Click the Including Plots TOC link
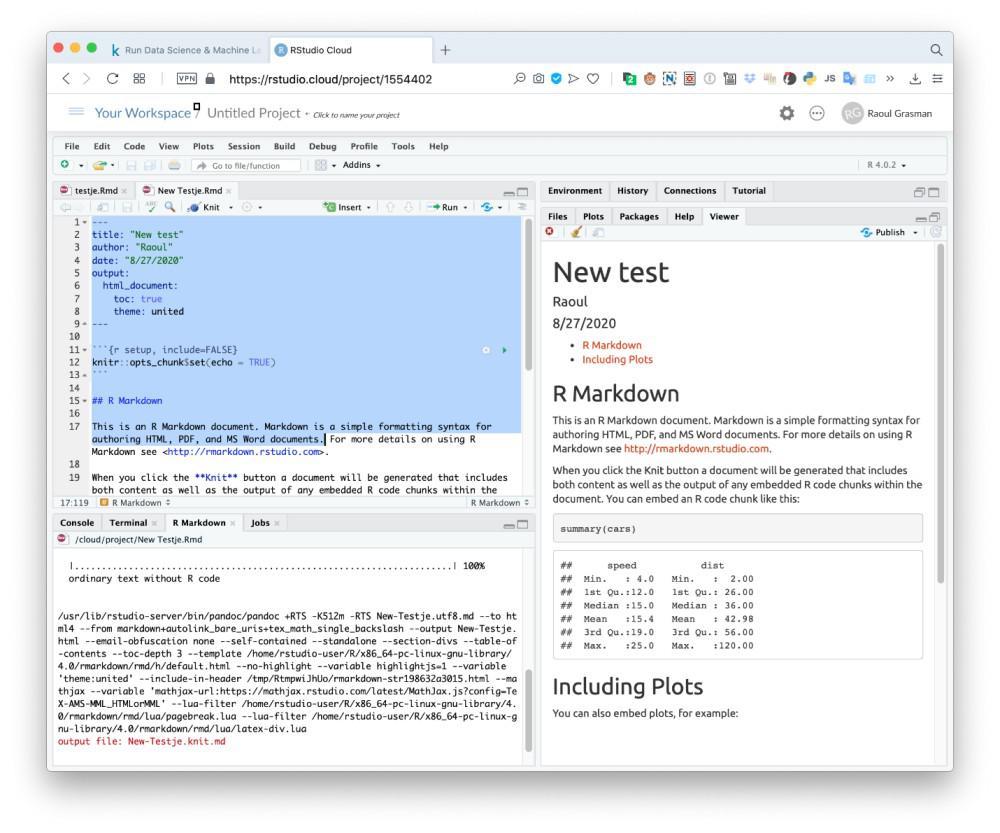 tap(617, 360)
